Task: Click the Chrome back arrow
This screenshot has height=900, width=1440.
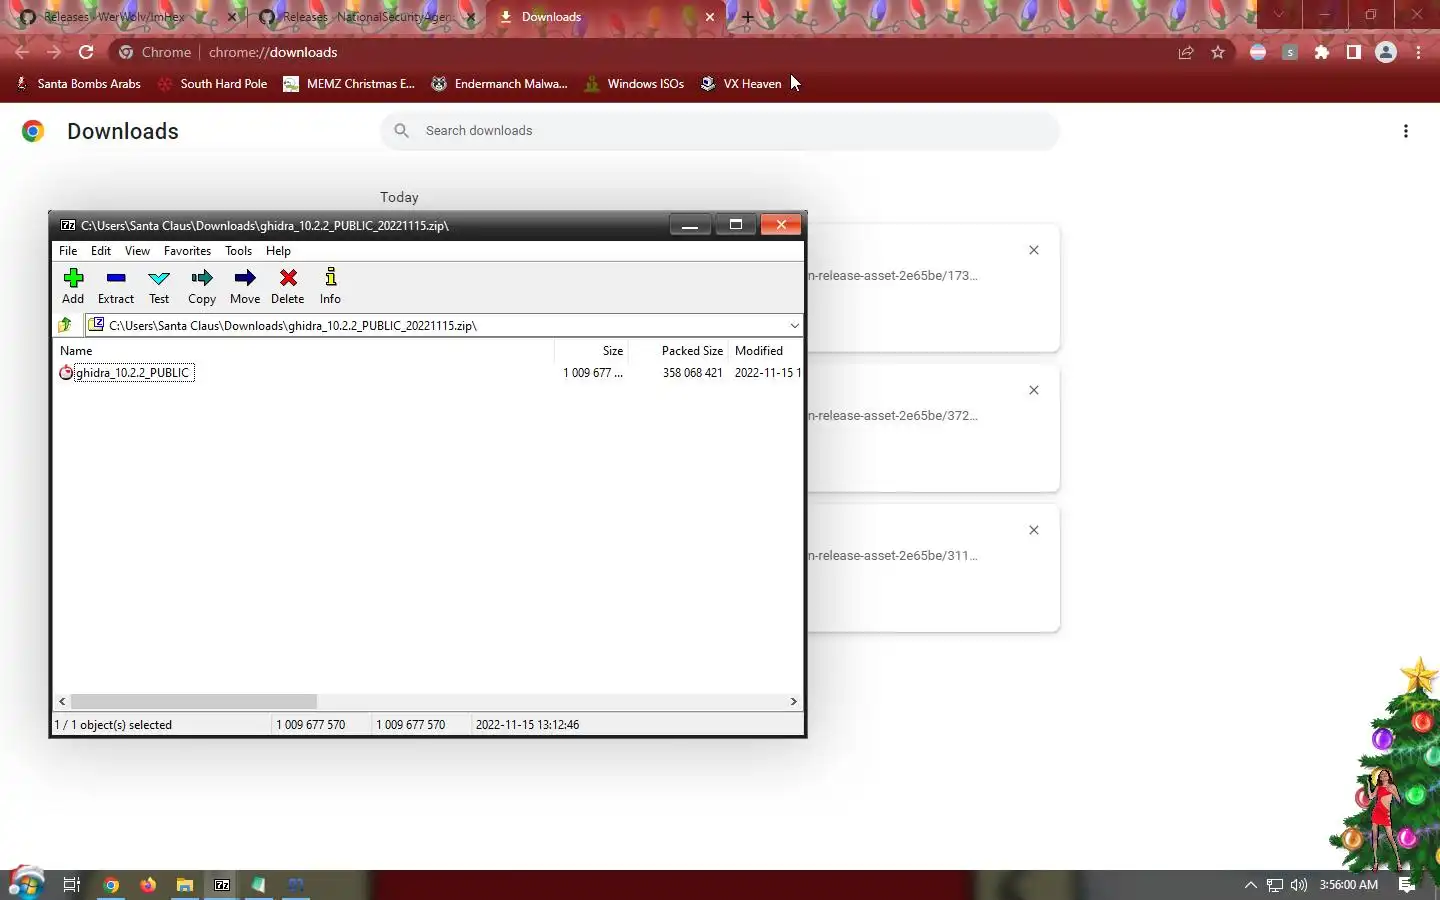Action: (22, 52)
